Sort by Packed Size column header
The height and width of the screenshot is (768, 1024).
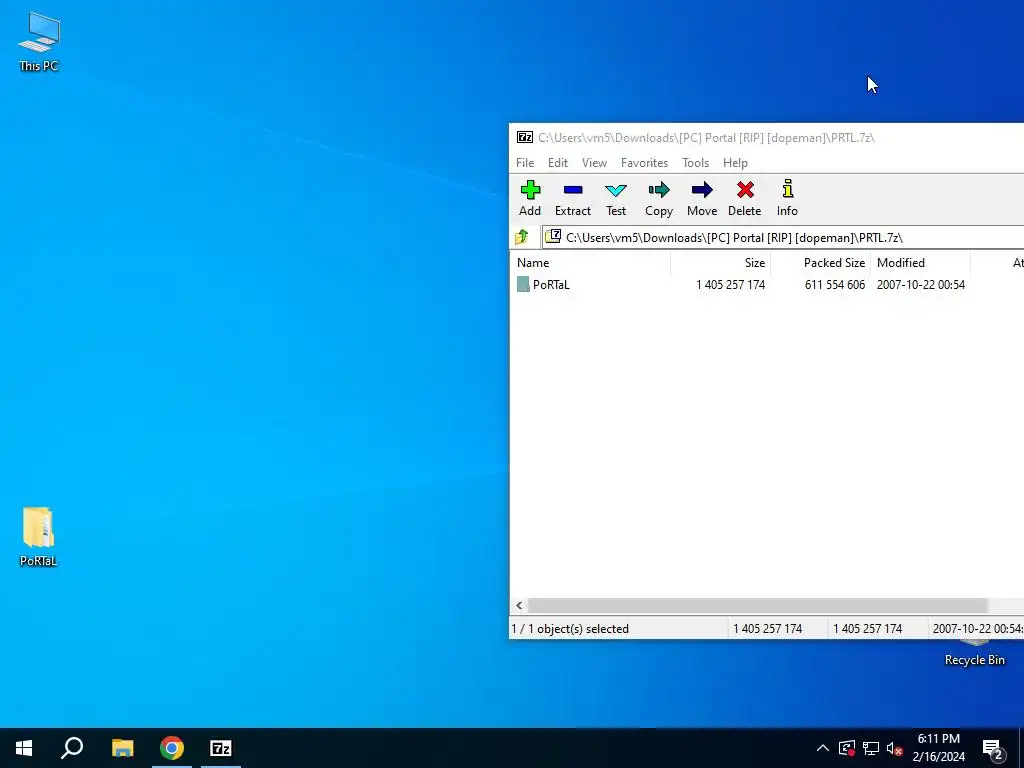pyautogui.click(x=820, y=263)
